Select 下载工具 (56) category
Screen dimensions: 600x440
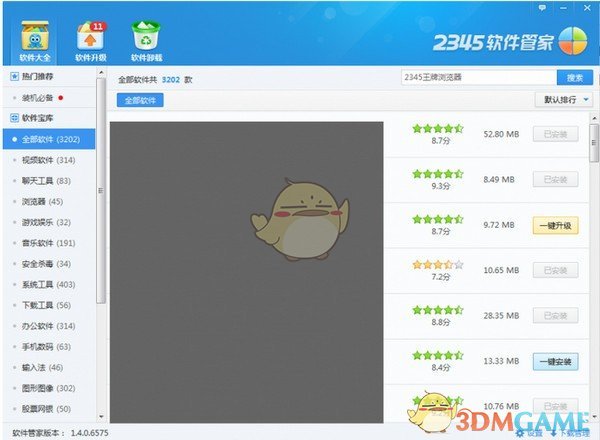pyautogui.click(x=49, y=305)
